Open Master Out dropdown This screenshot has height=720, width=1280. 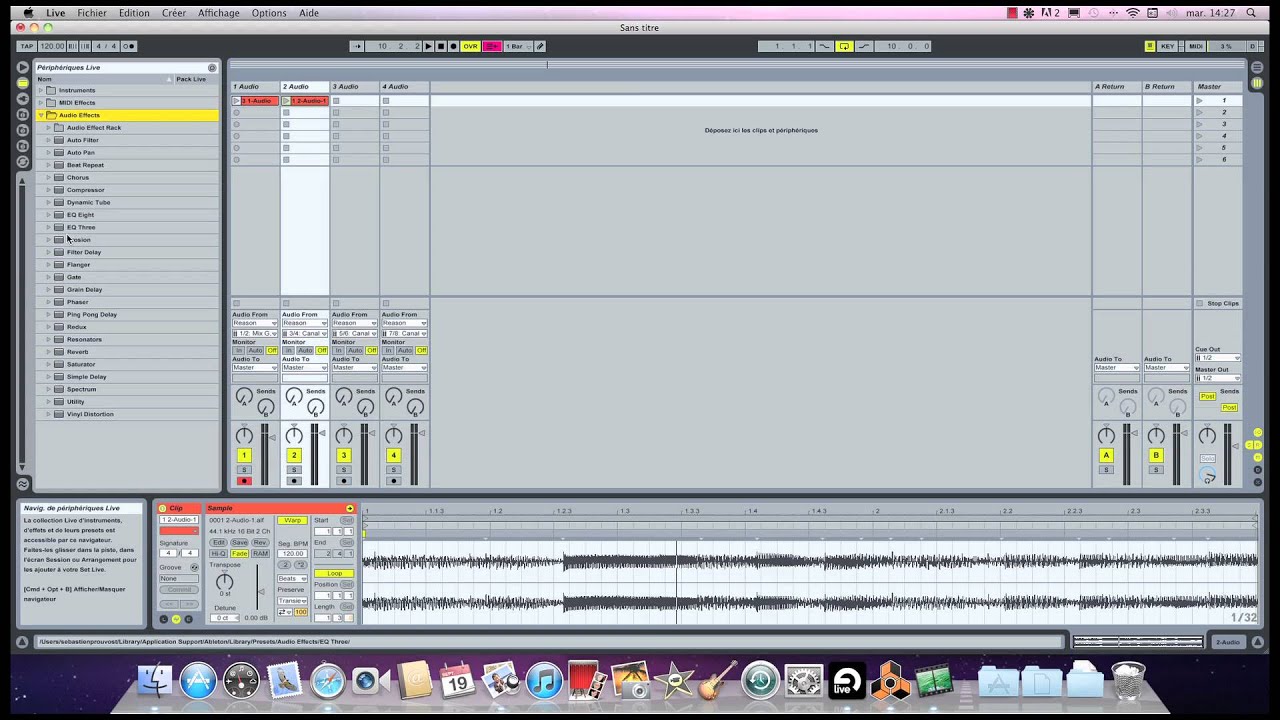(x=1218, y=378)
